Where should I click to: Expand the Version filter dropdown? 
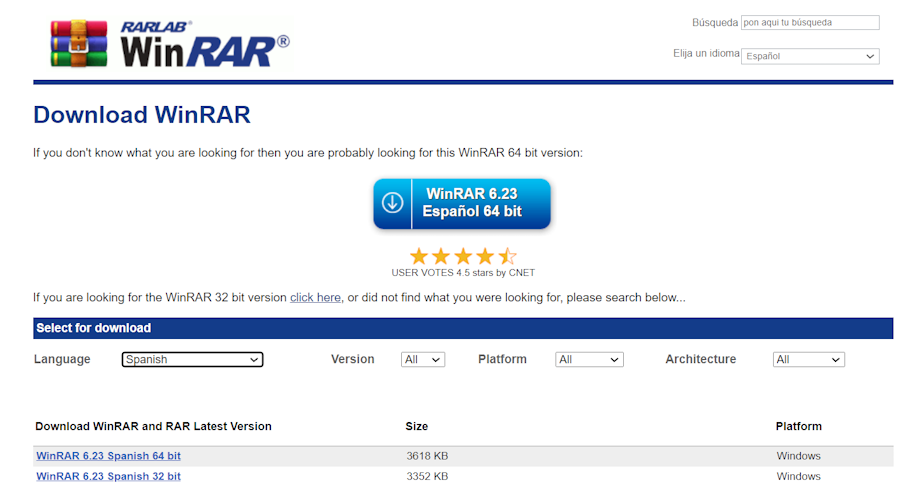[x=422, y=359]
